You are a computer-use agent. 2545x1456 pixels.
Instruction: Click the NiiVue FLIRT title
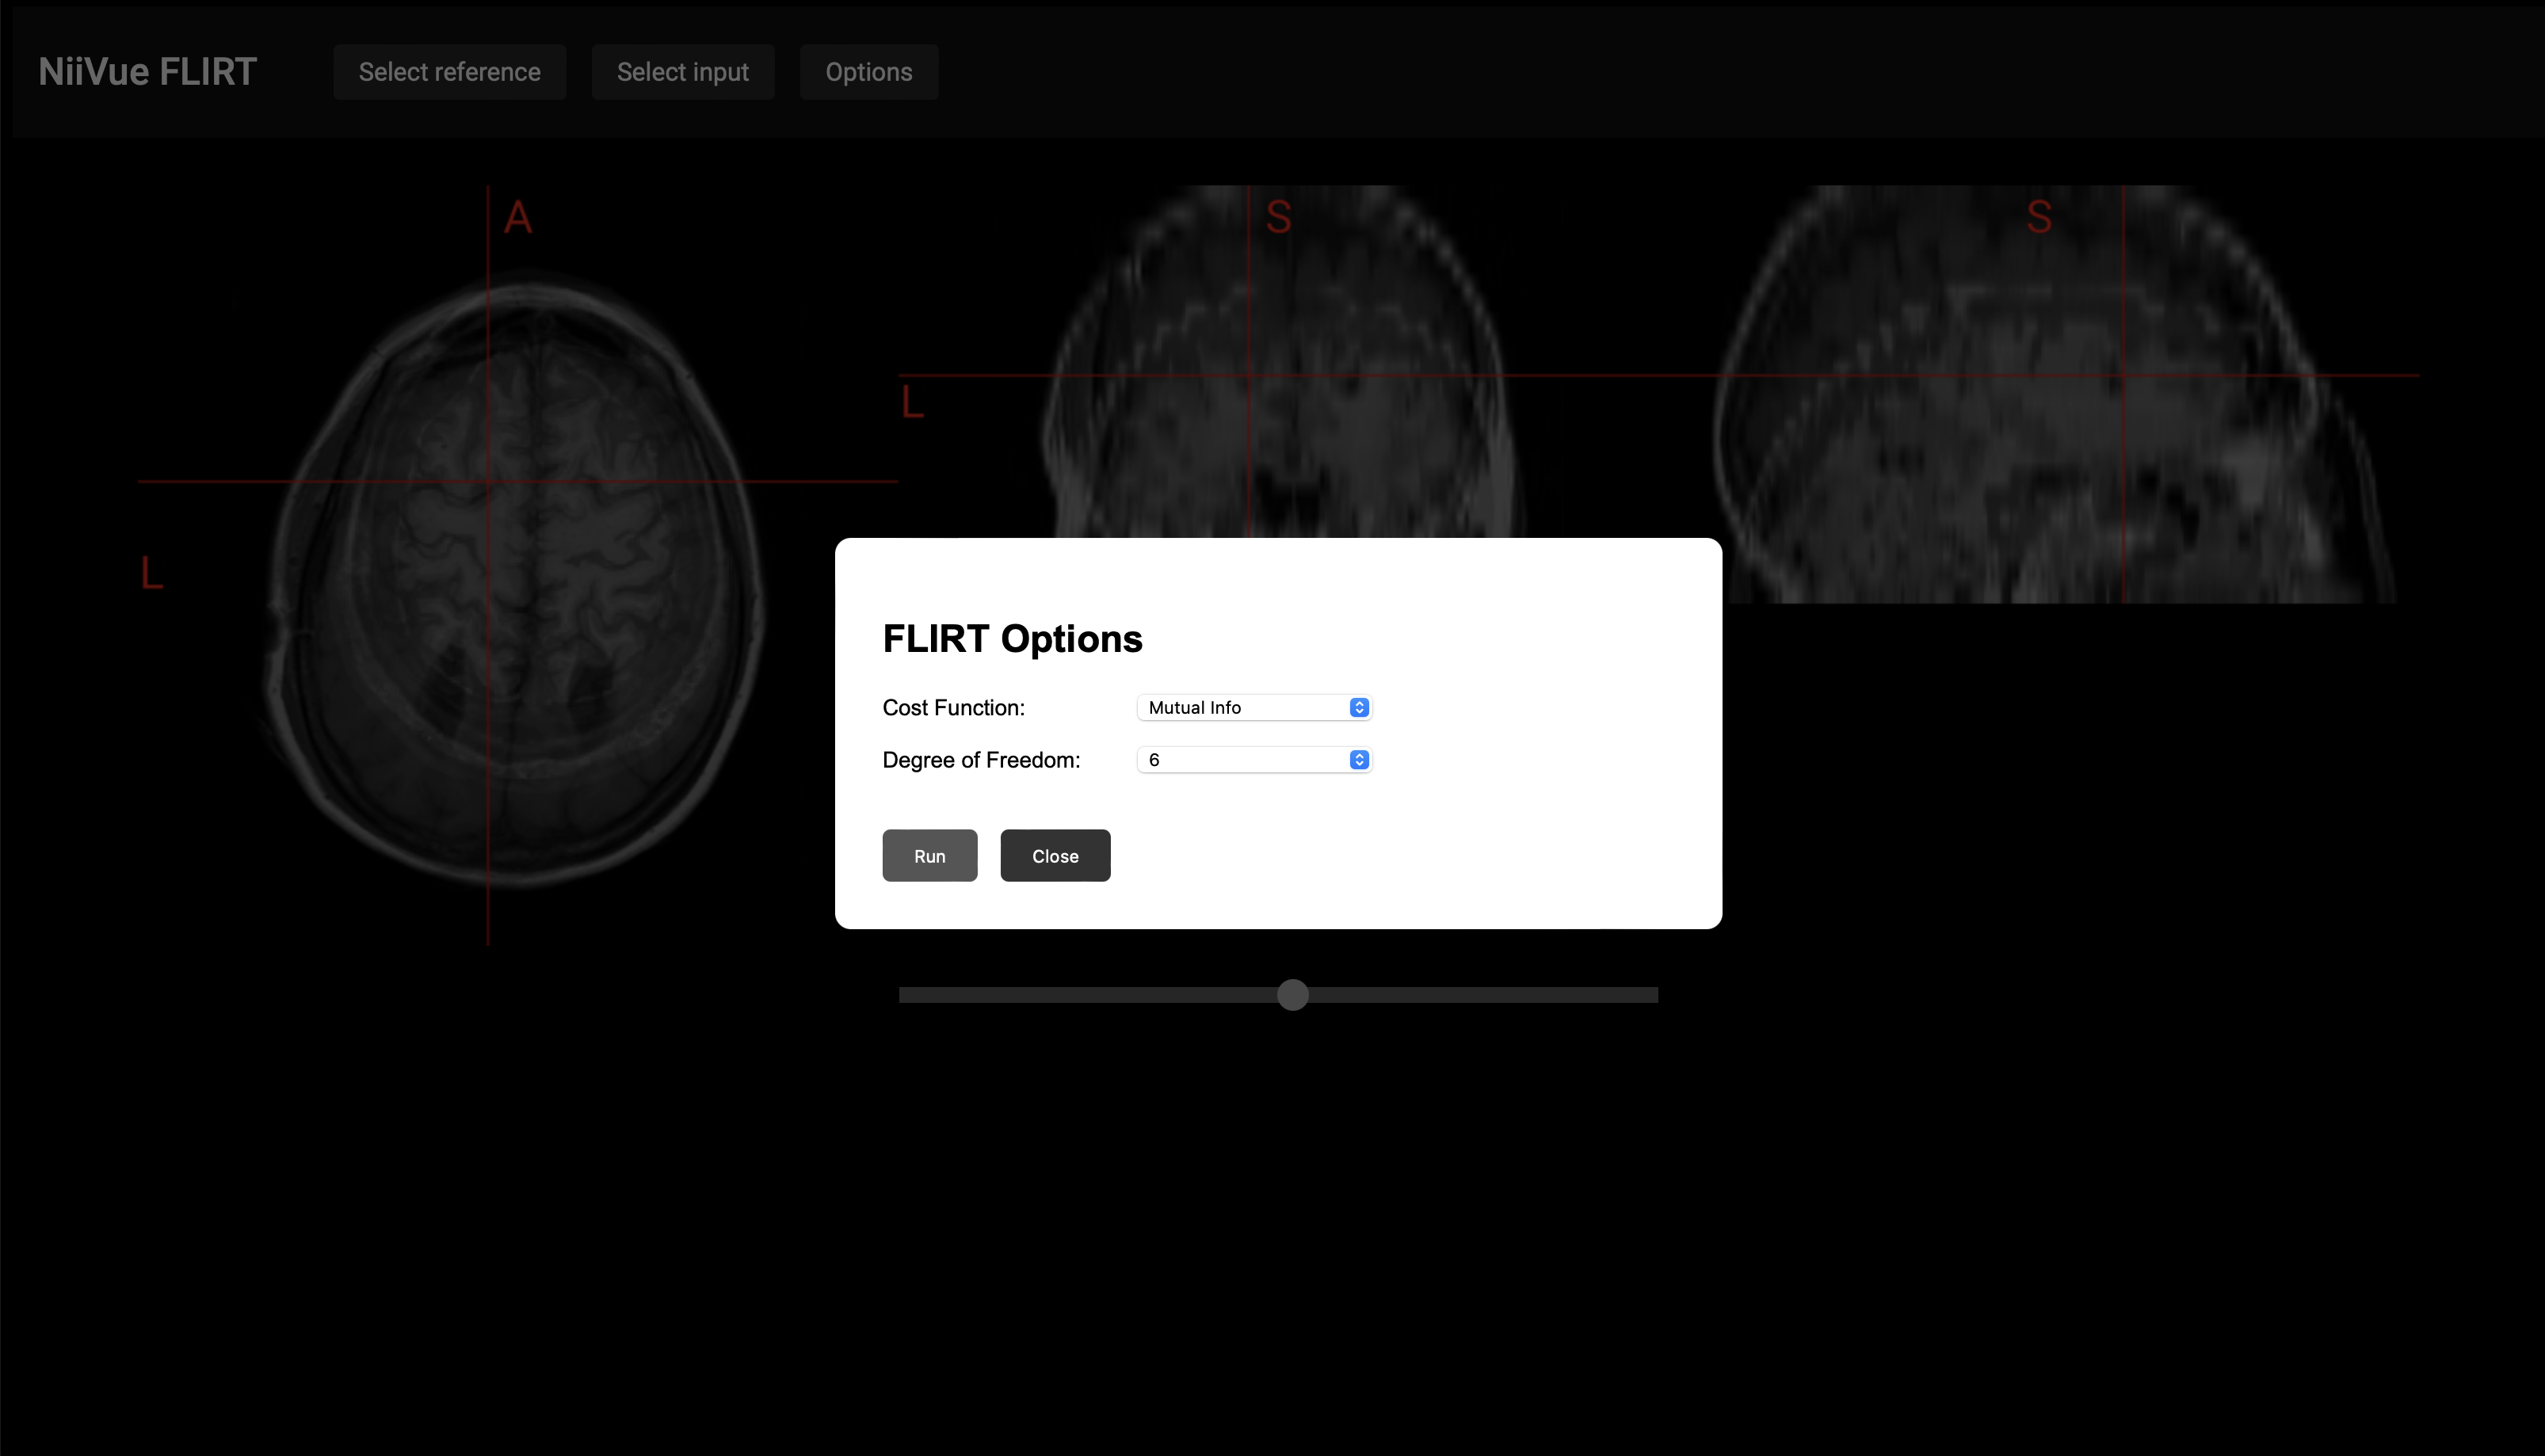(147, 72)
